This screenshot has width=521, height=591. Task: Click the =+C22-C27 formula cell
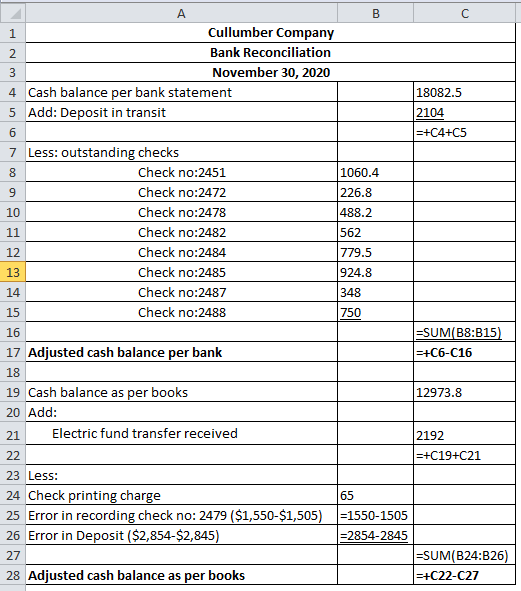[464, 575]
